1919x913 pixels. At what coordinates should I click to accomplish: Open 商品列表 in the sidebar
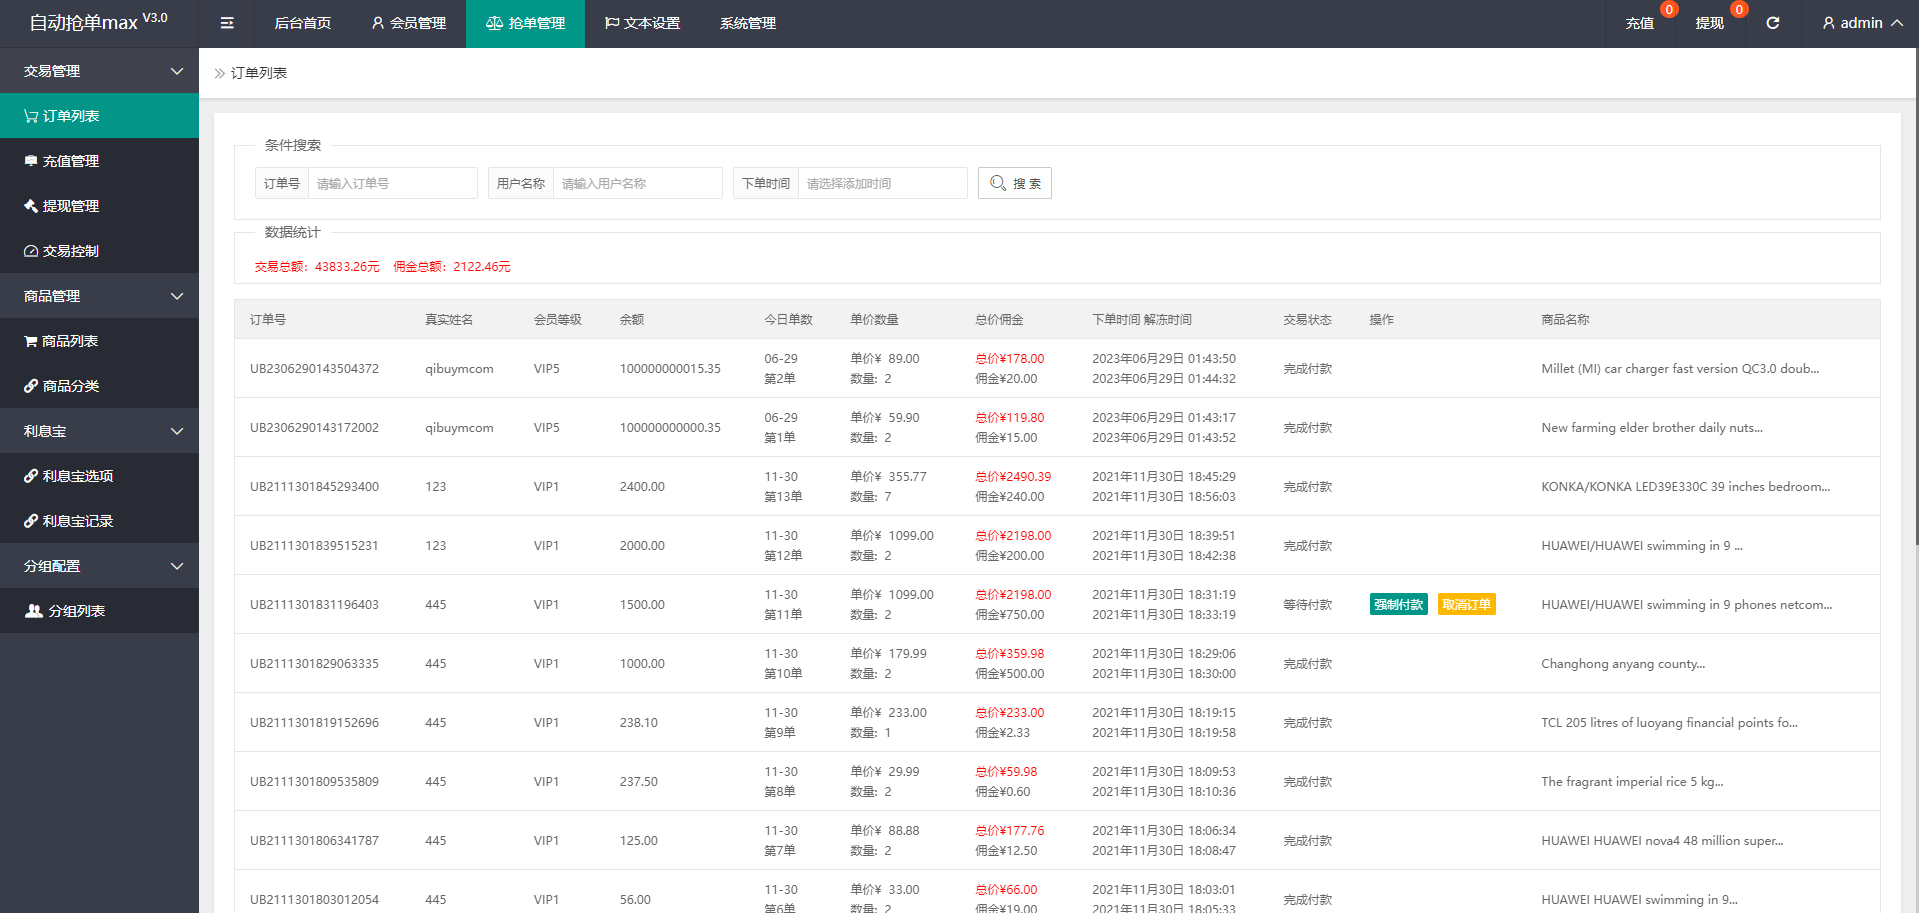point(70,341)
